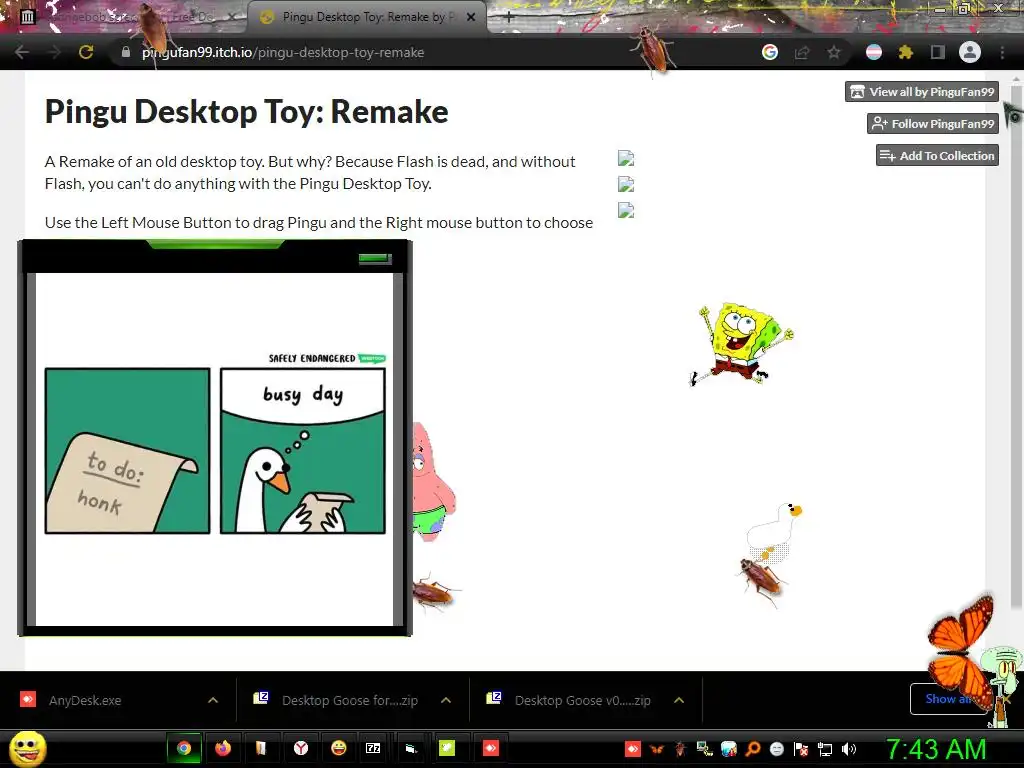Open the Action Center flag tray icon
This screenshot has height=768, width=1024.
(x=801, y=749)
